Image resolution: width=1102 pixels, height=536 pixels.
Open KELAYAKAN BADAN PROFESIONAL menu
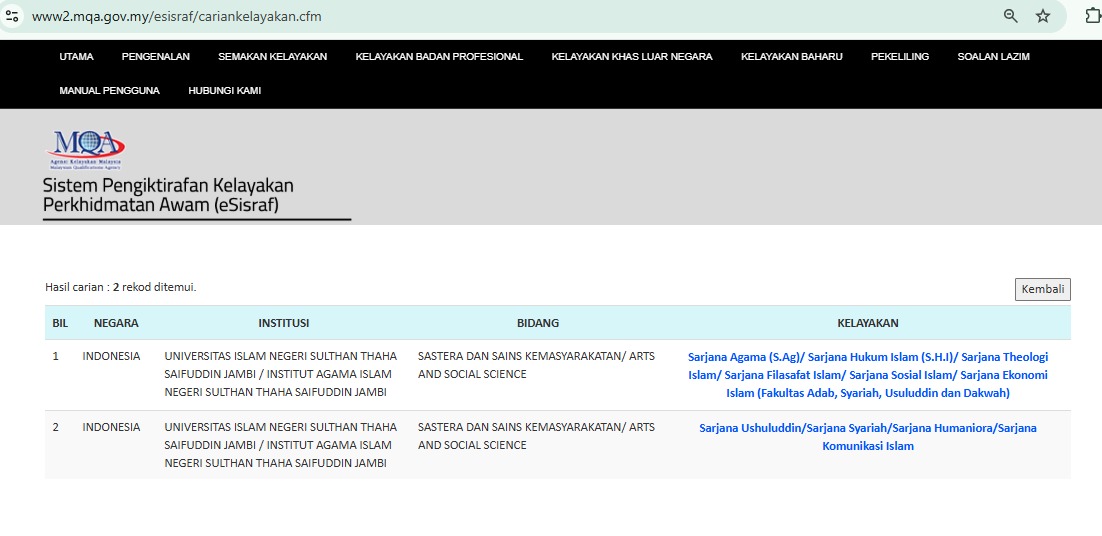(439, 57)
